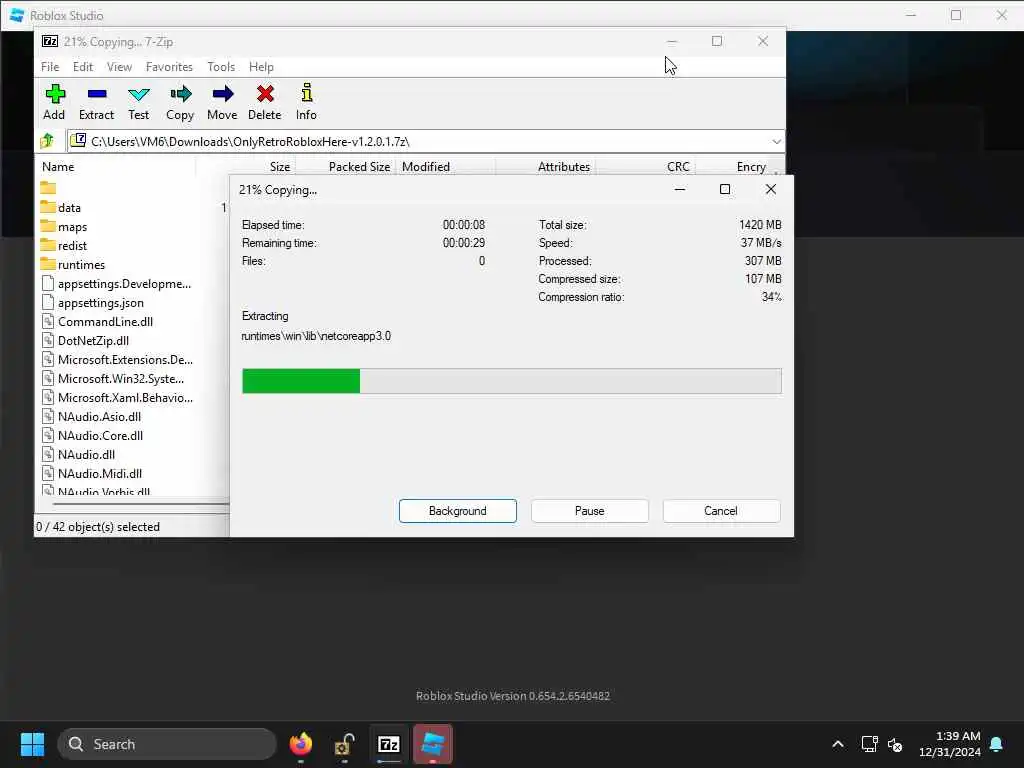Click the Cancel button
Viewport: 1024px width, 768px height.
(721, 511)
